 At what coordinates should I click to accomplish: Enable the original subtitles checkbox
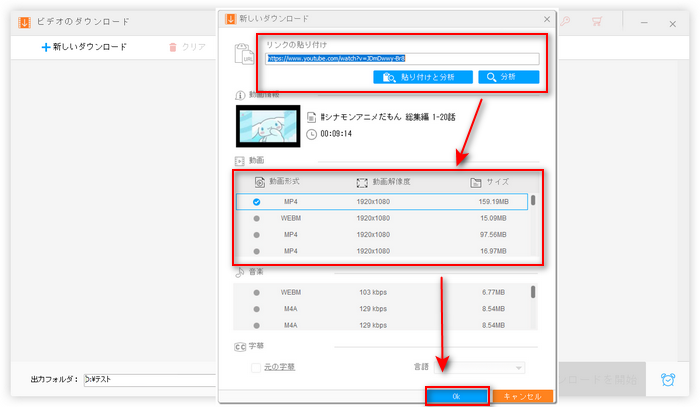[257, 367]
